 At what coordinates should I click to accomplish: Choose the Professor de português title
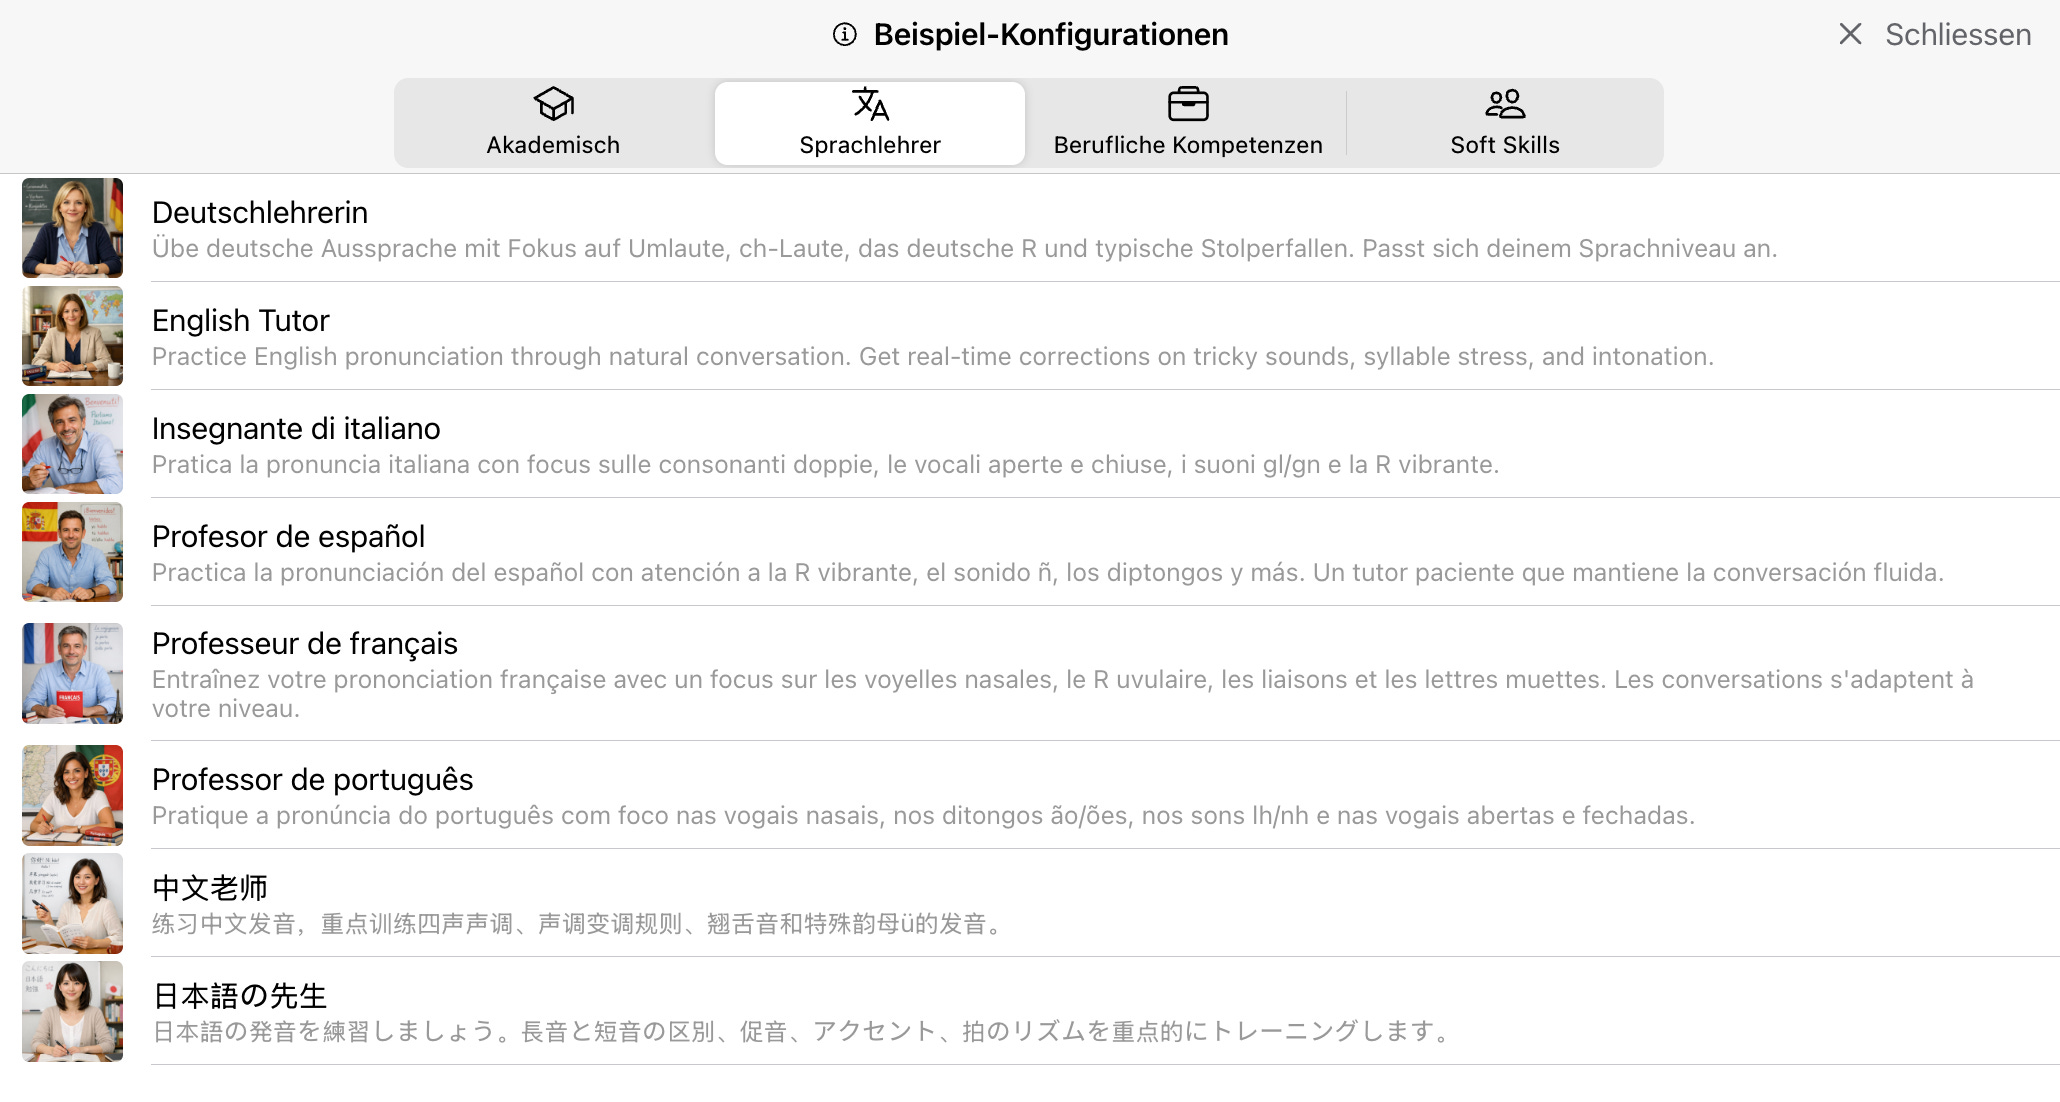pos(312,779)
